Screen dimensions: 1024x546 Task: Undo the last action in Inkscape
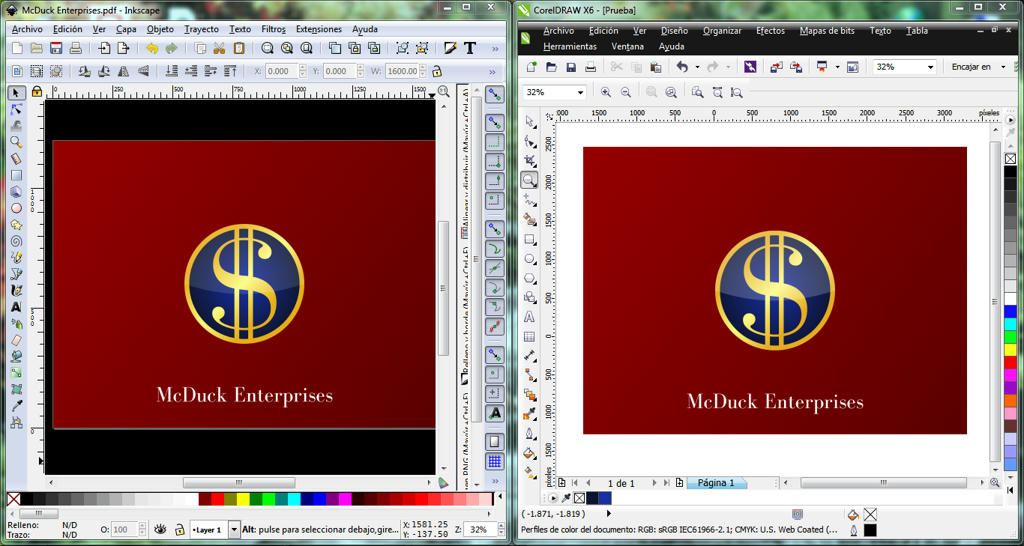coord(152,48)
